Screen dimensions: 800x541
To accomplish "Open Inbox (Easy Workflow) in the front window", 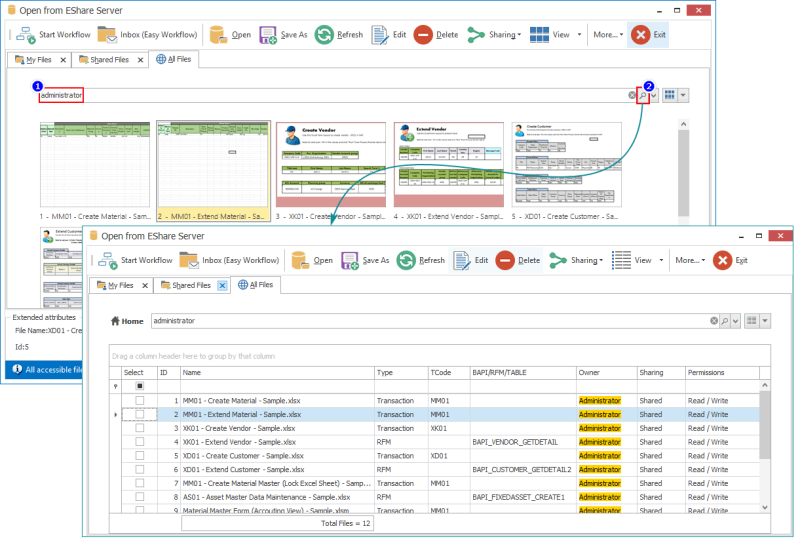I will (x=229, y=260).
